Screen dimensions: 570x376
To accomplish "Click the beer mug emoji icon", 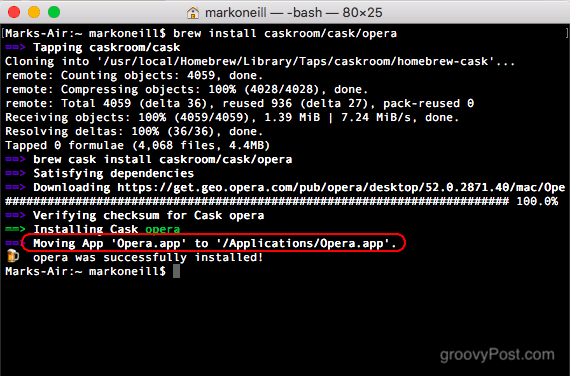I will click(13, 256).
